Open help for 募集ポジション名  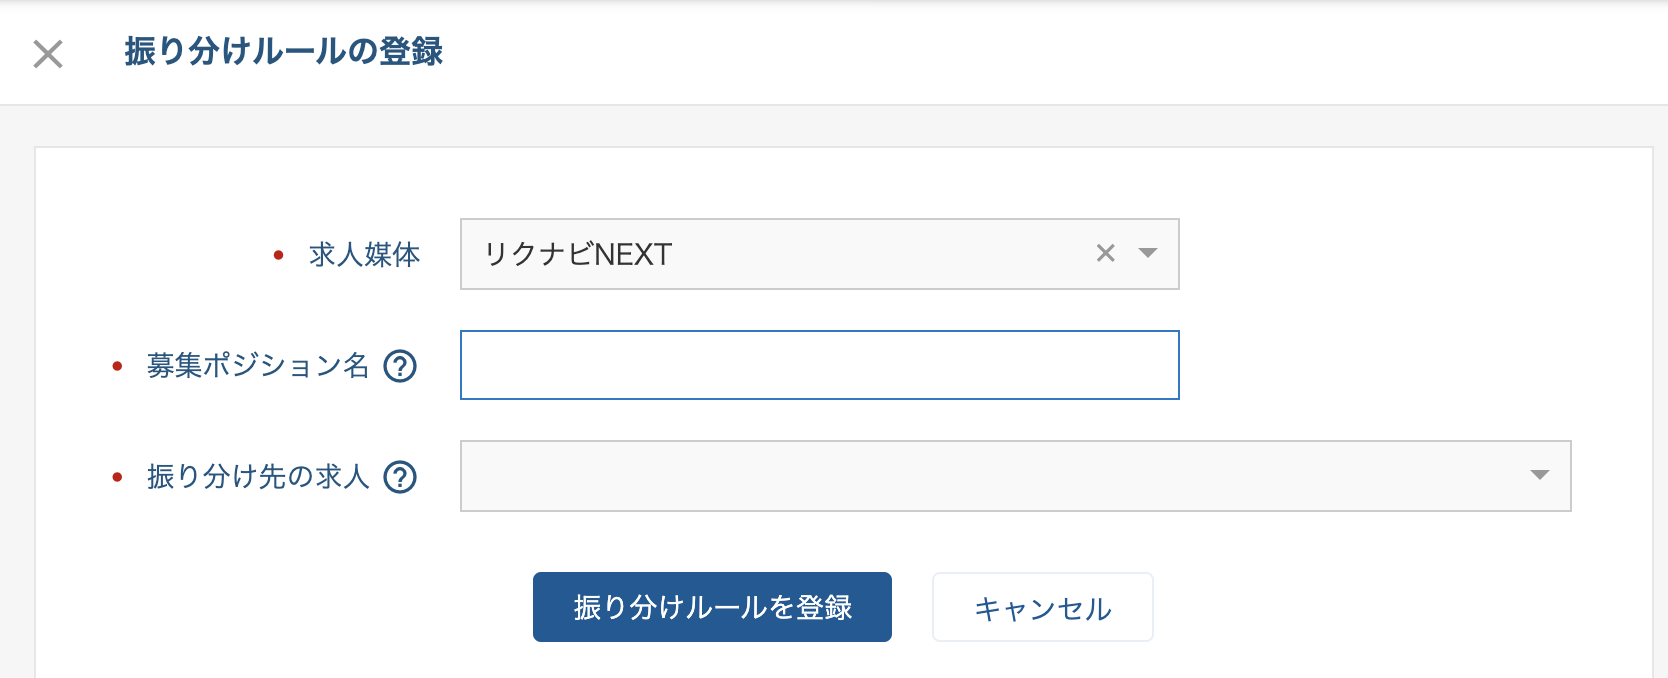400,366
